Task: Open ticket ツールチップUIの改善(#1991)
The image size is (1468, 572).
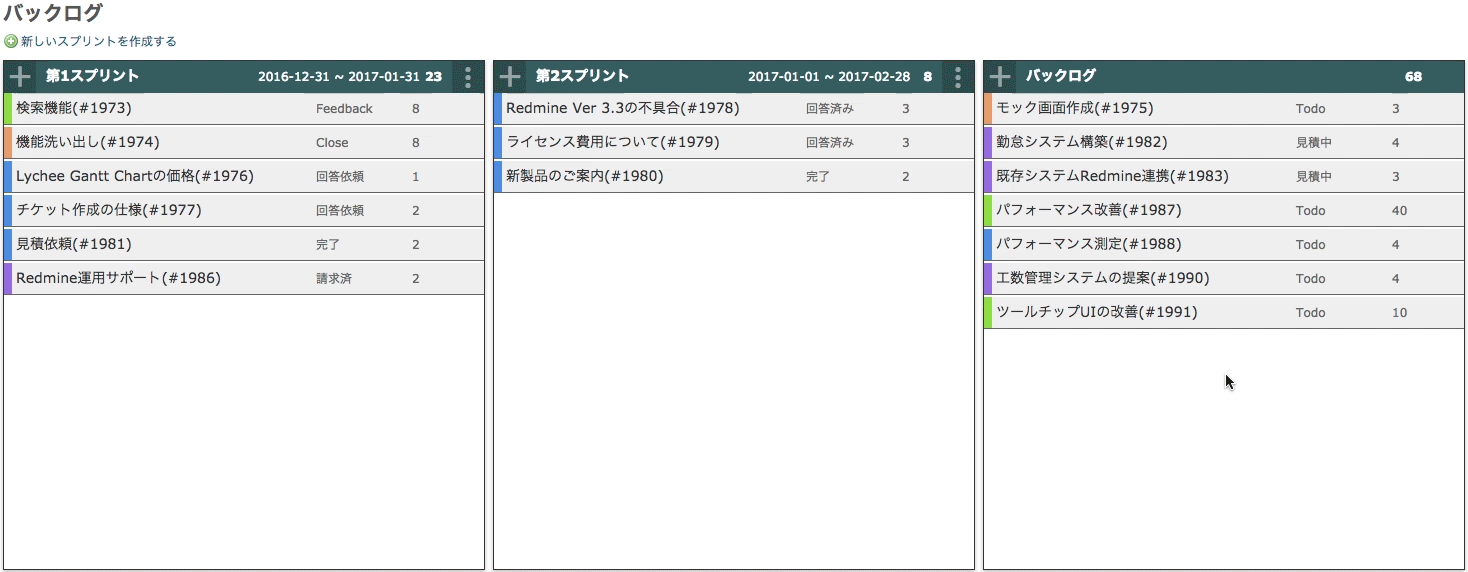Action: 1096,312
